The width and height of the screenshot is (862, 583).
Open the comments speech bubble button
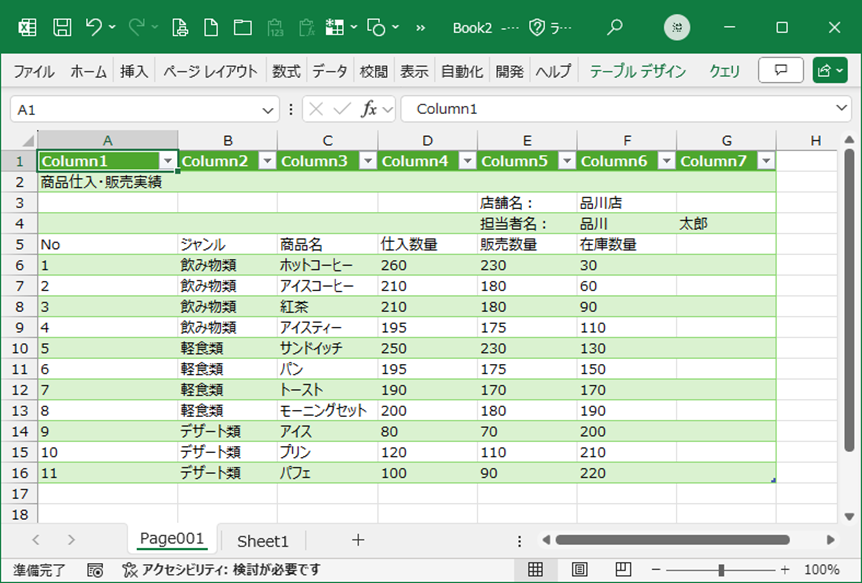coord(781,70)
